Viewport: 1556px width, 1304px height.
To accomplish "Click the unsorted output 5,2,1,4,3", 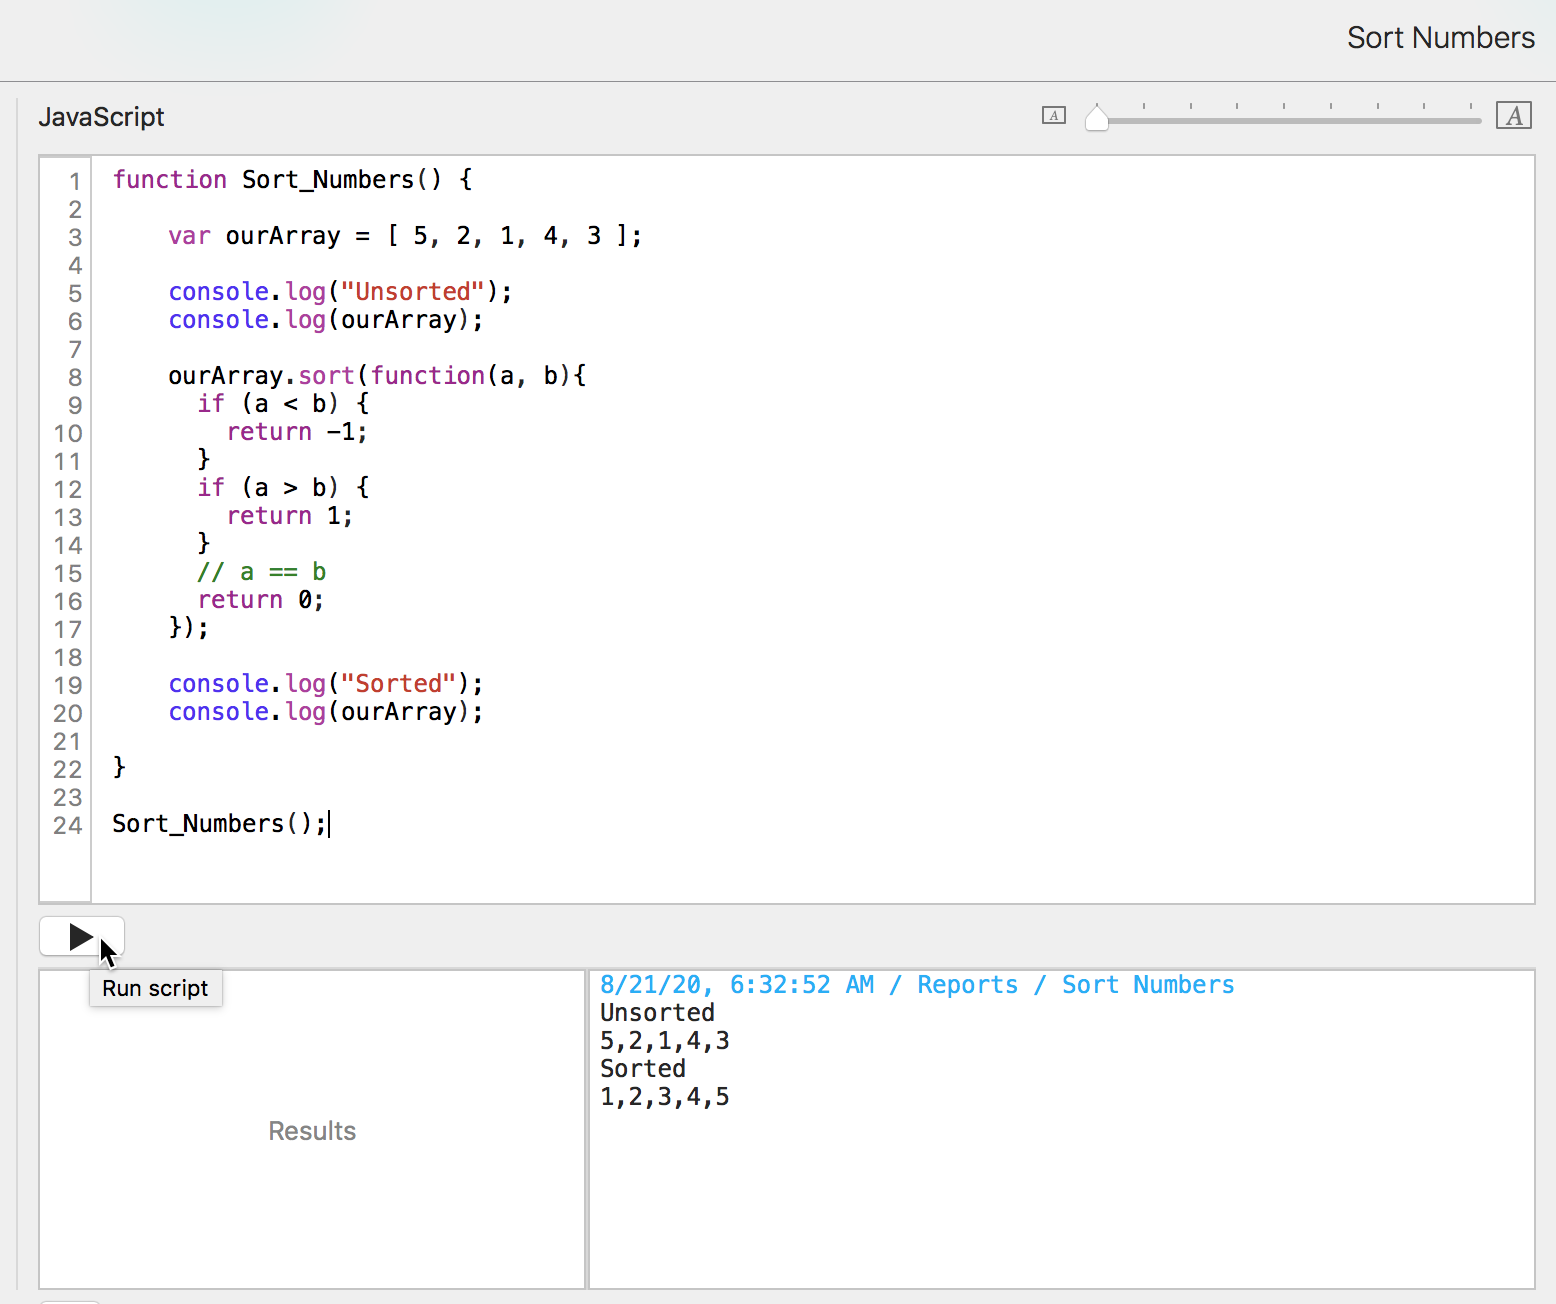I will (664, 1041).
